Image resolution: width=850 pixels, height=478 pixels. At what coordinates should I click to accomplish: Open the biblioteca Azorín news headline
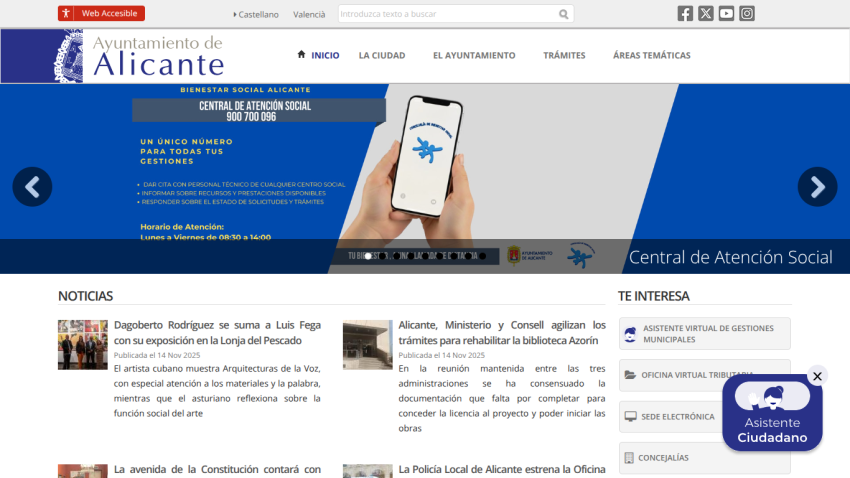point(502,333)
